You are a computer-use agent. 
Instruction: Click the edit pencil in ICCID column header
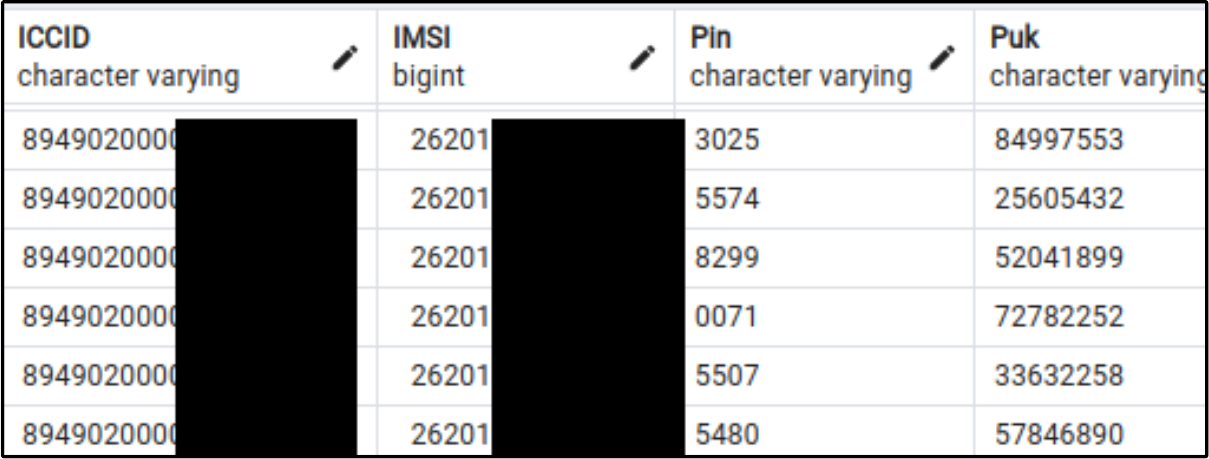click(x=345, y=60)
